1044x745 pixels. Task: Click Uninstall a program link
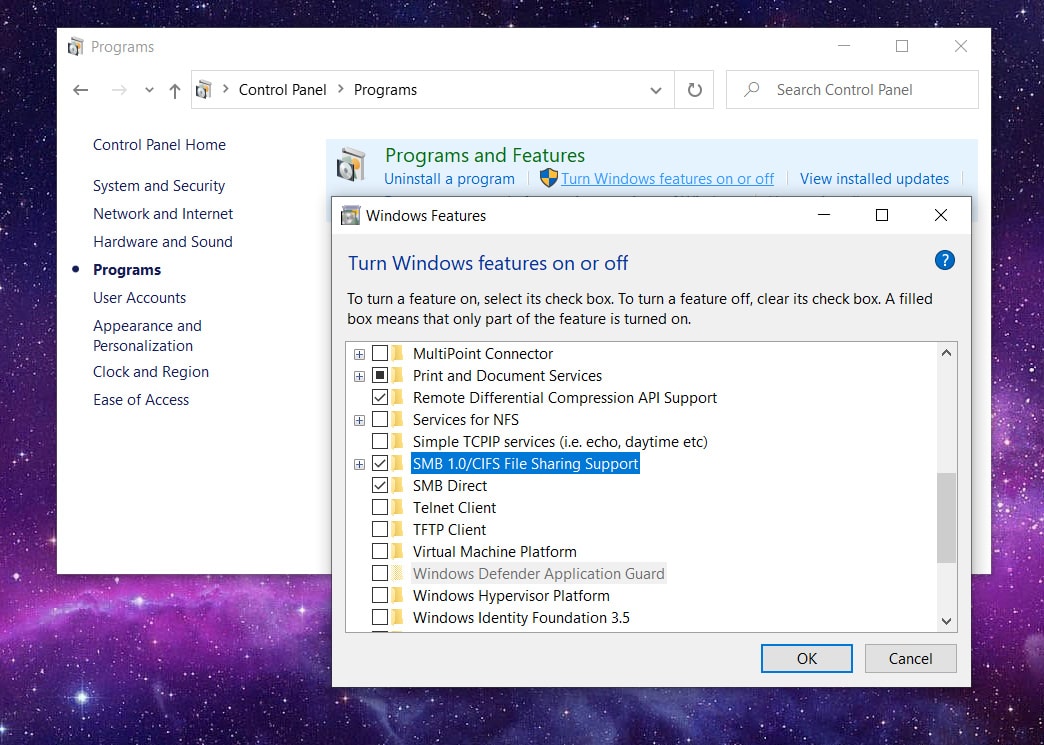449,178
